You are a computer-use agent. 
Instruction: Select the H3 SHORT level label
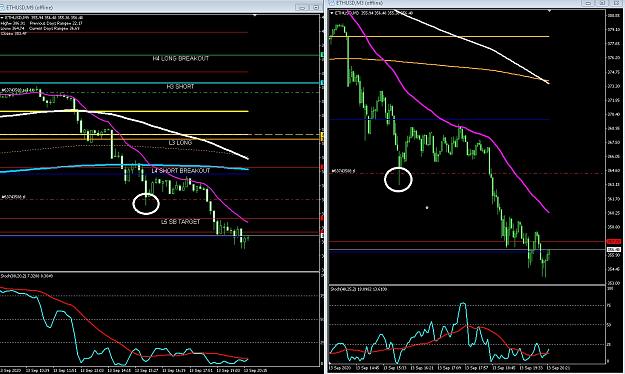pos(180,87)
